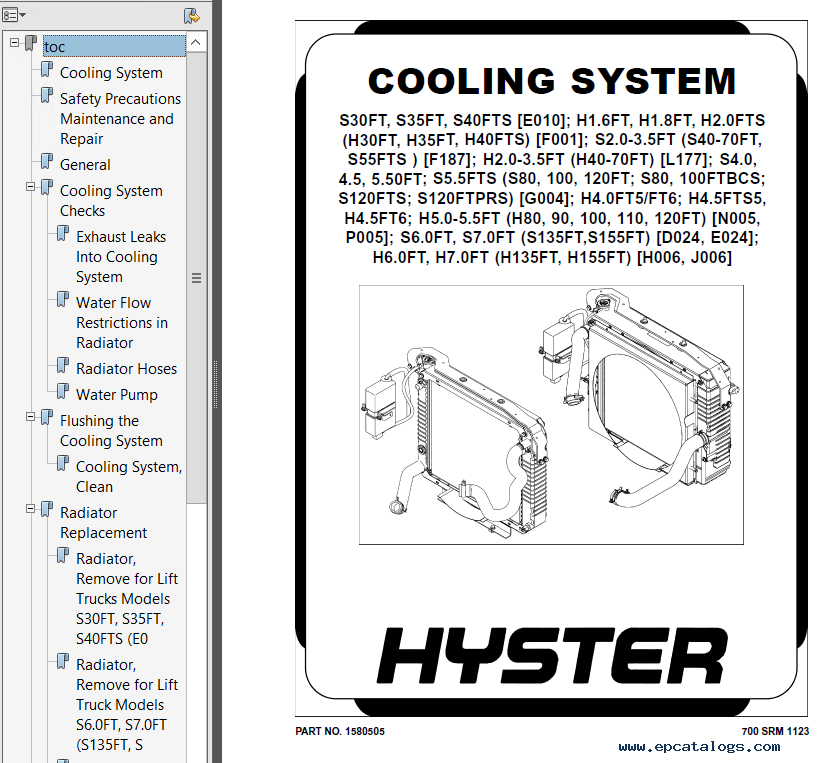831x763 pixels.
Task: Open Radiator Remove bookmark for S30FT models
Action: [127, 599]
